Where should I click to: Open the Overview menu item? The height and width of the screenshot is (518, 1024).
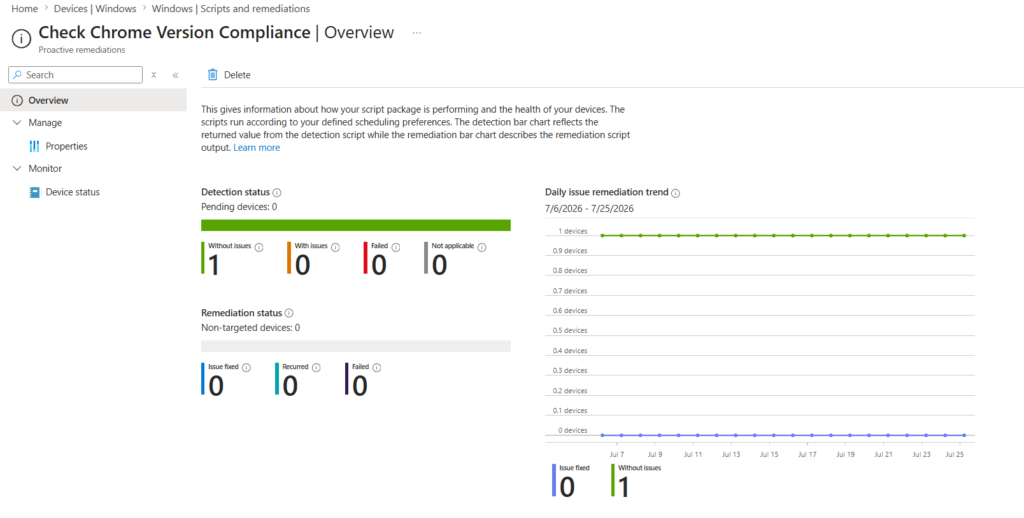pos(93,101)
